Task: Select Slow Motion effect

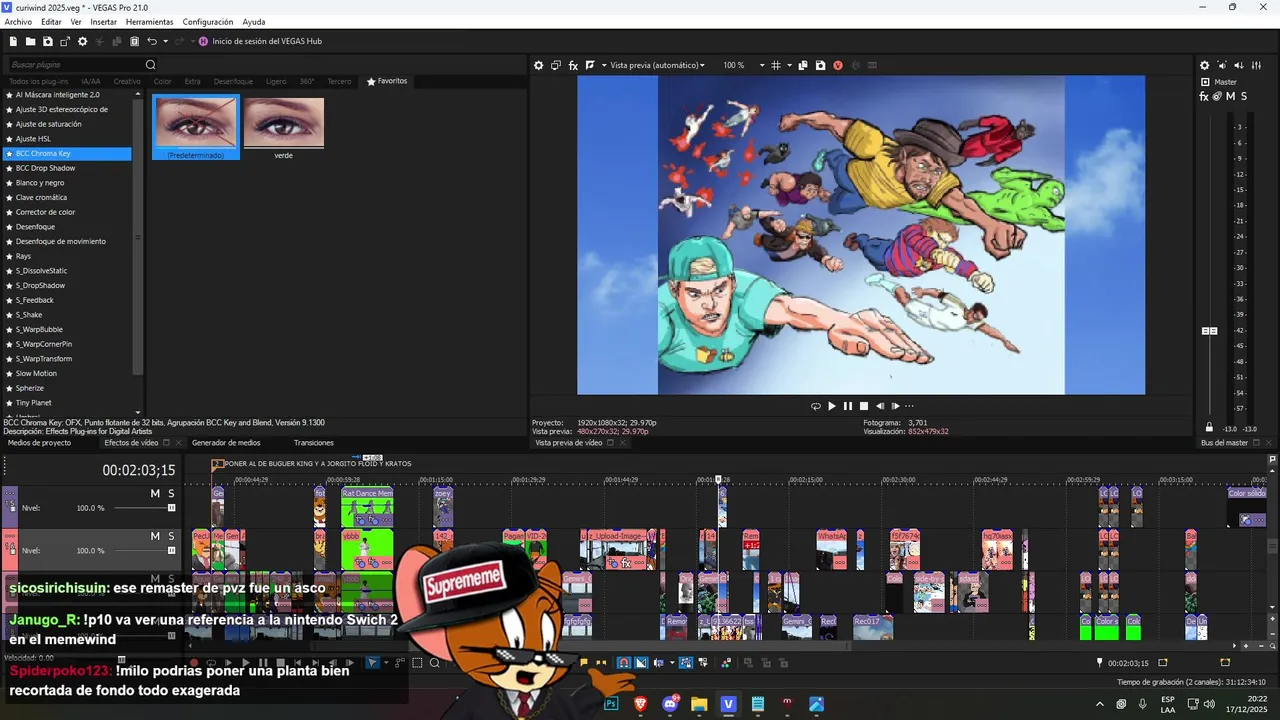Action: tap(68, 373)
